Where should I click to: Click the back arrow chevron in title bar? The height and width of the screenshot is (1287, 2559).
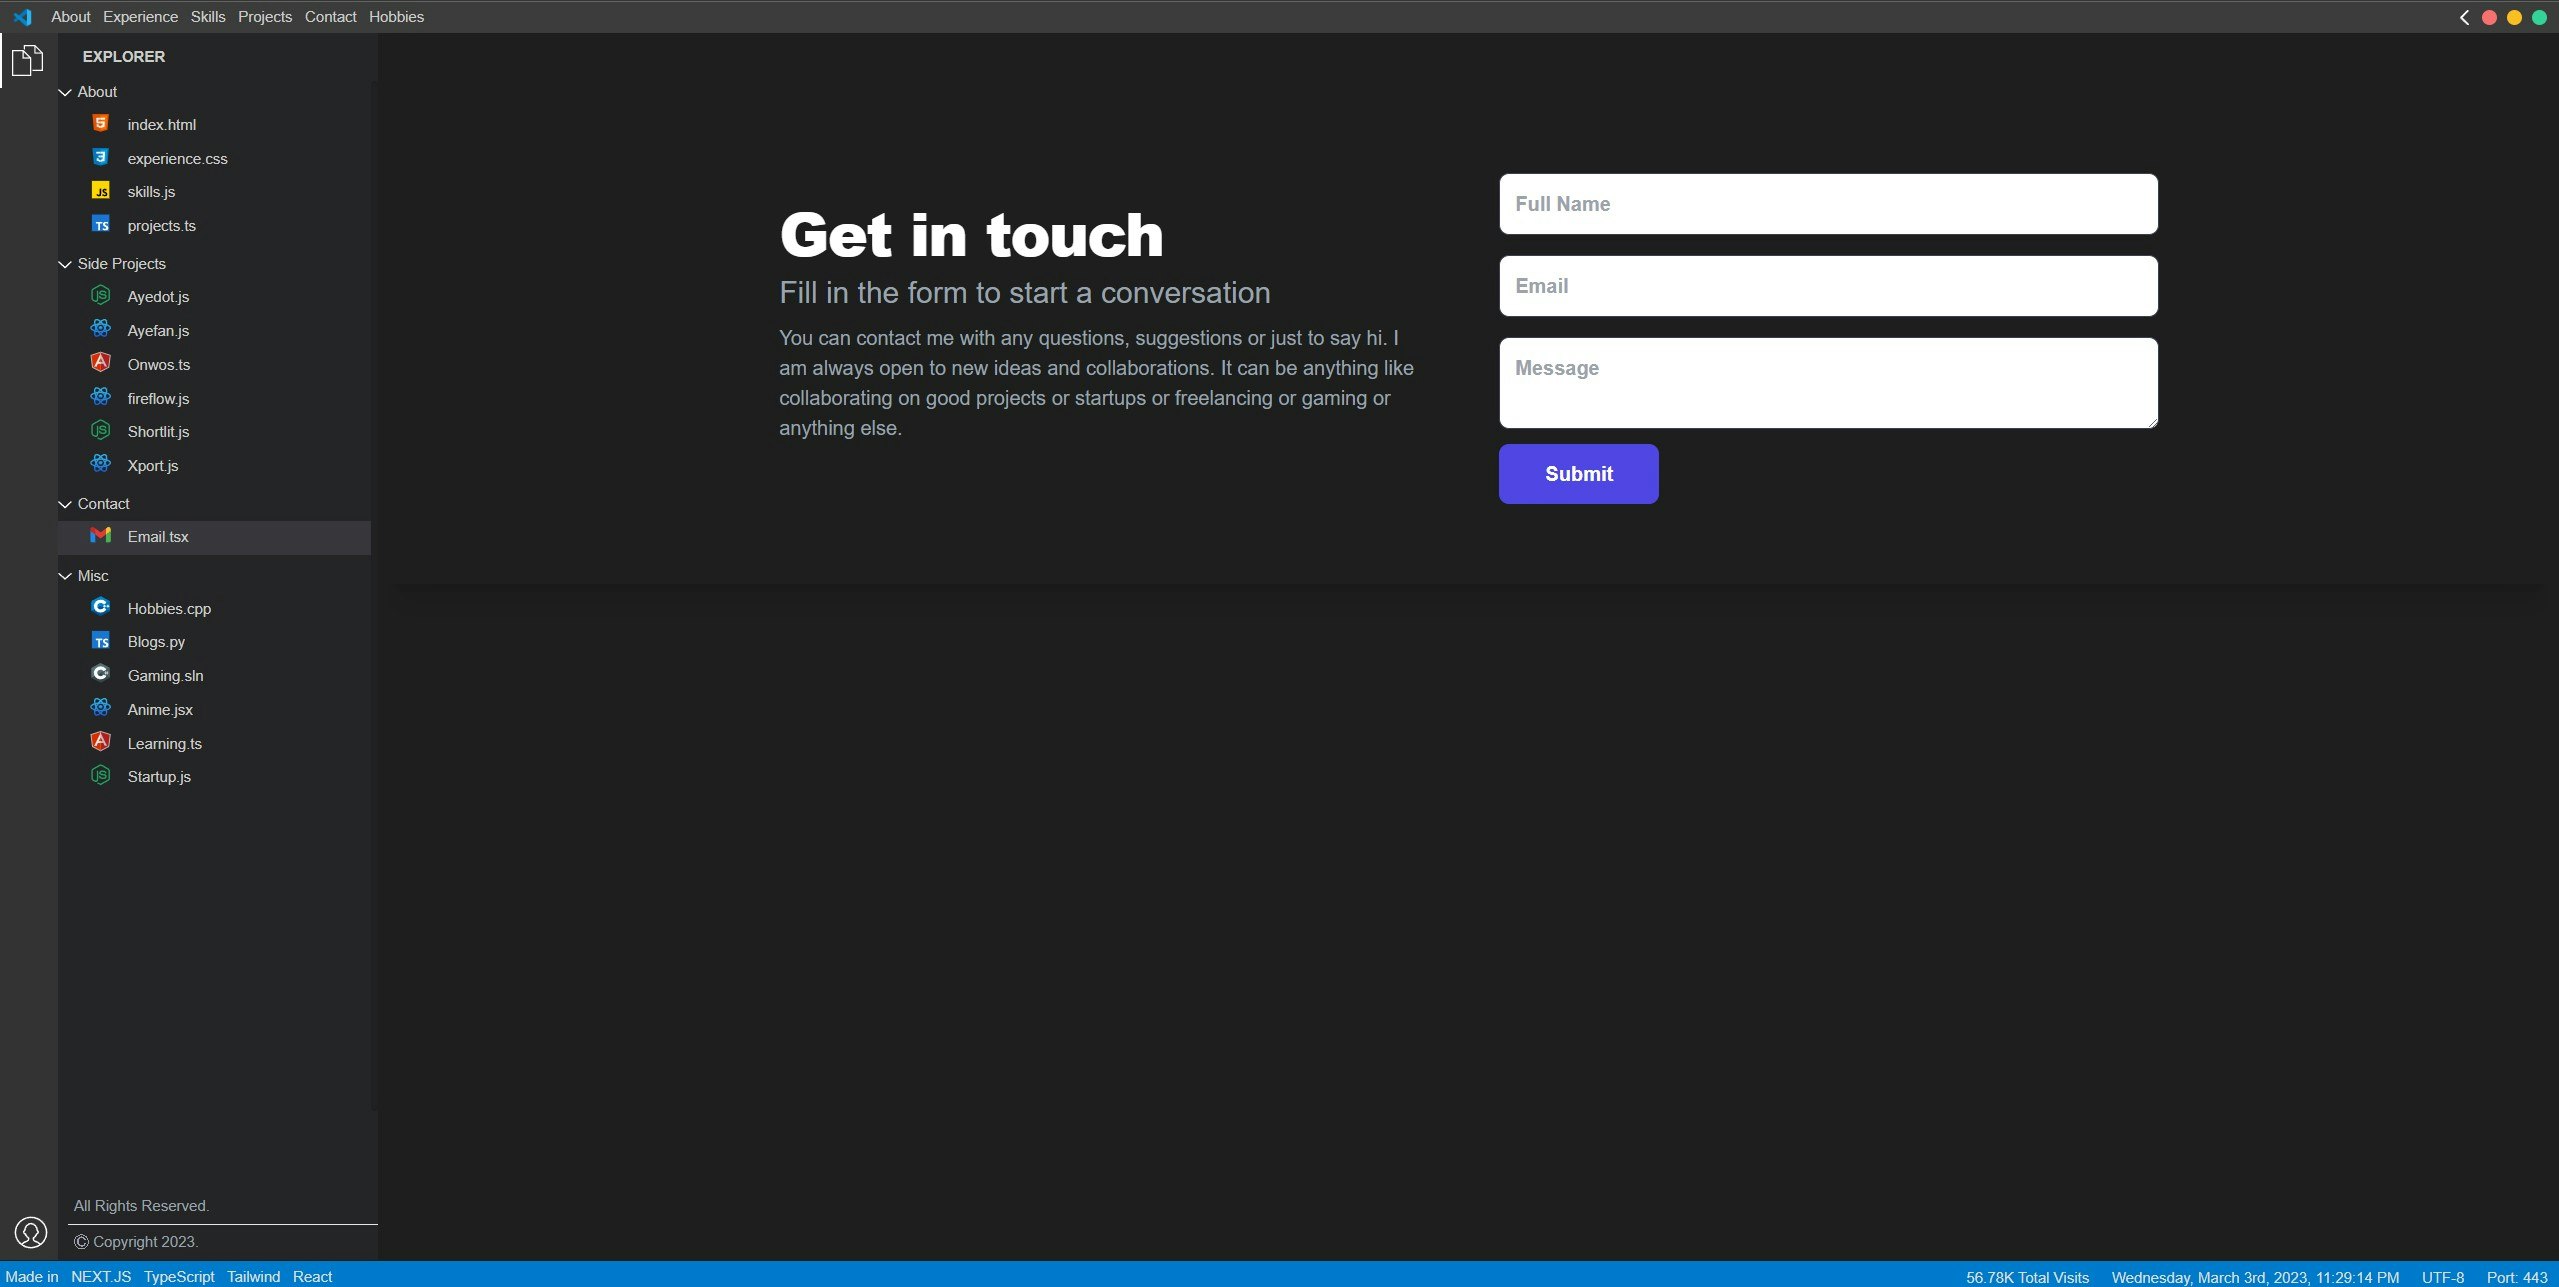(x=2465, y=17)
